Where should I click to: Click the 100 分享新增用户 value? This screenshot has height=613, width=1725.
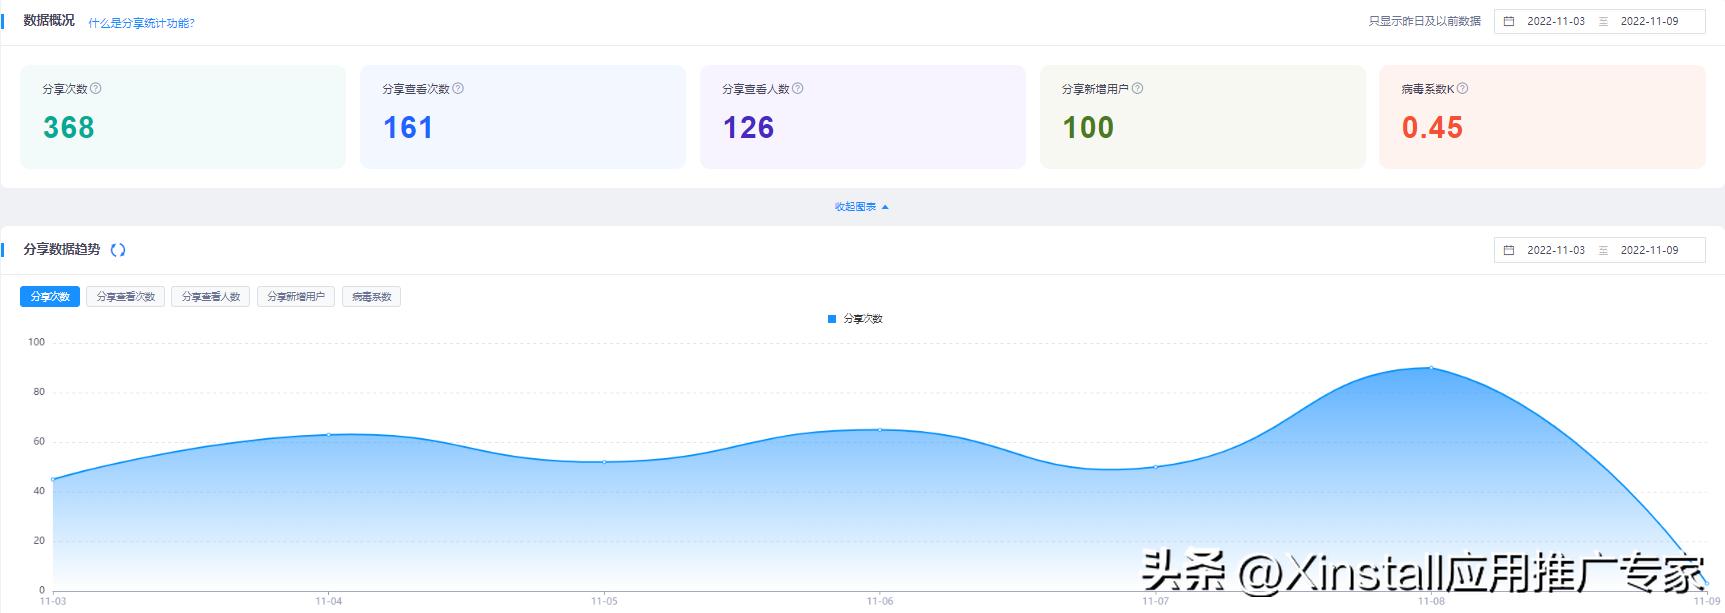(x=1088, y=128)
